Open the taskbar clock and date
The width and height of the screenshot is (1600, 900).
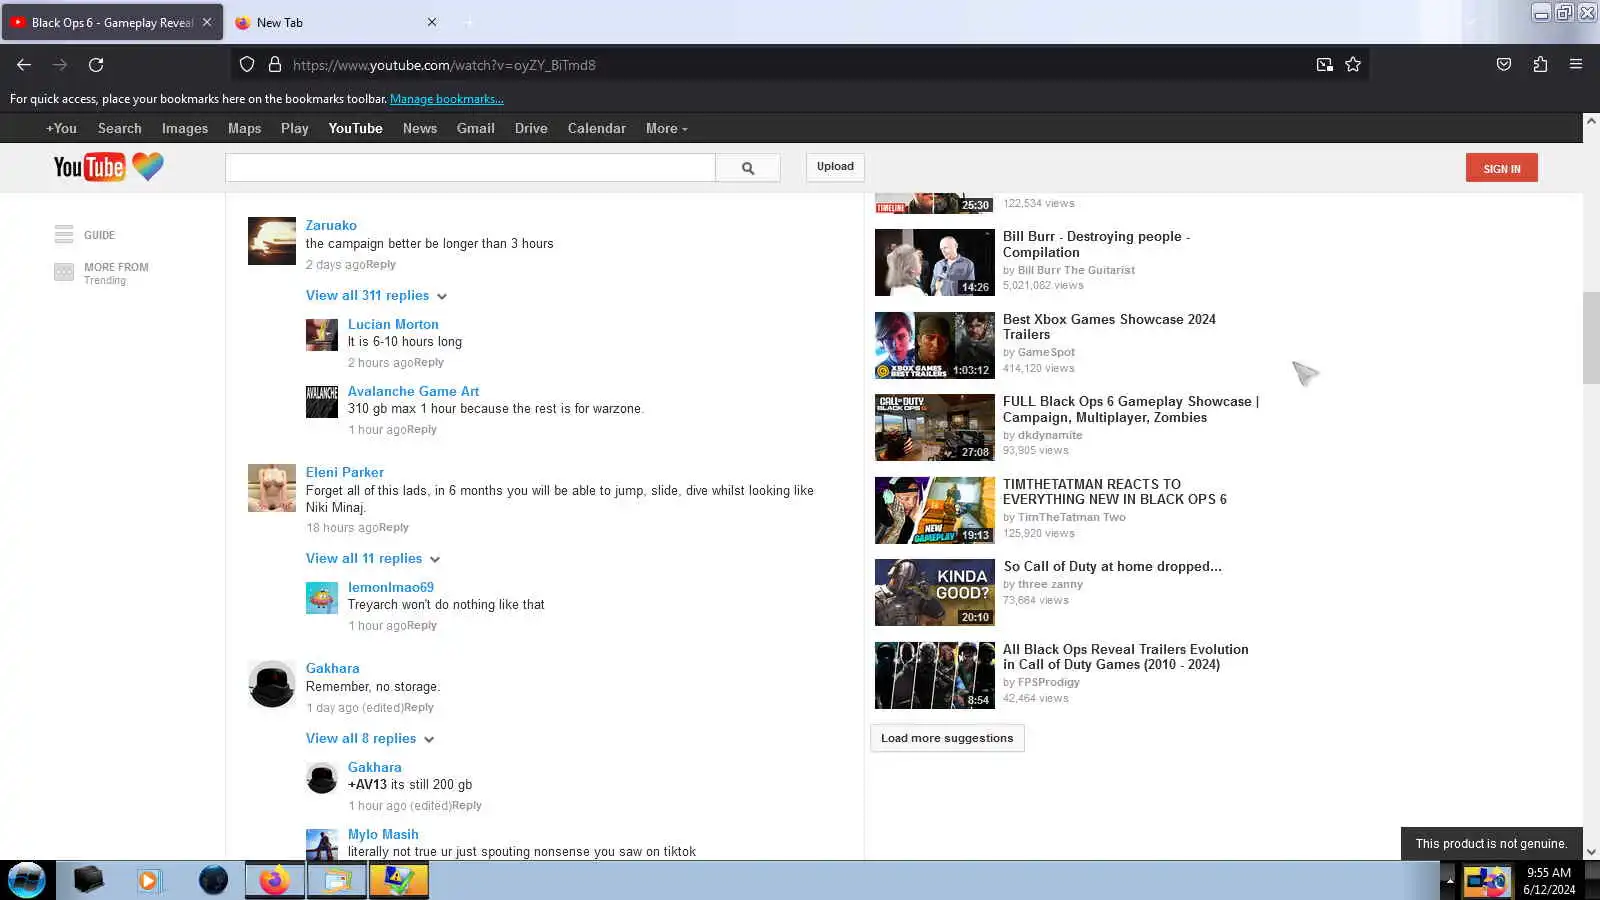tap(1549, 881)
